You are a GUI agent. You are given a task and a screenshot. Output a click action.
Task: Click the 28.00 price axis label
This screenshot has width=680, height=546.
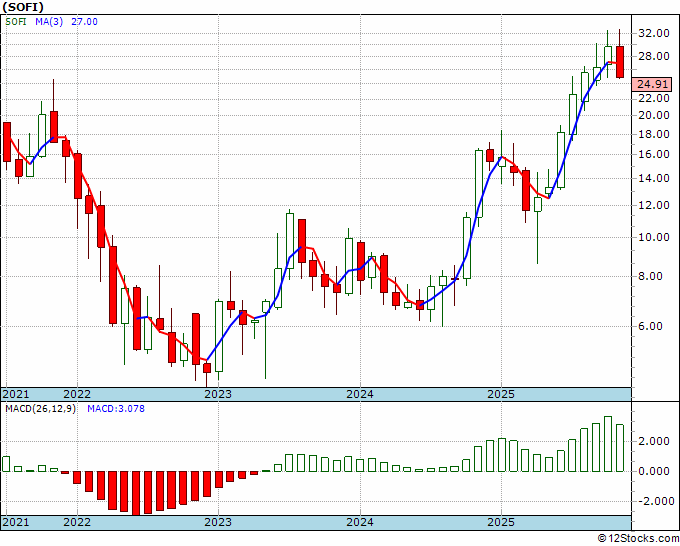(x=653, y=56)
